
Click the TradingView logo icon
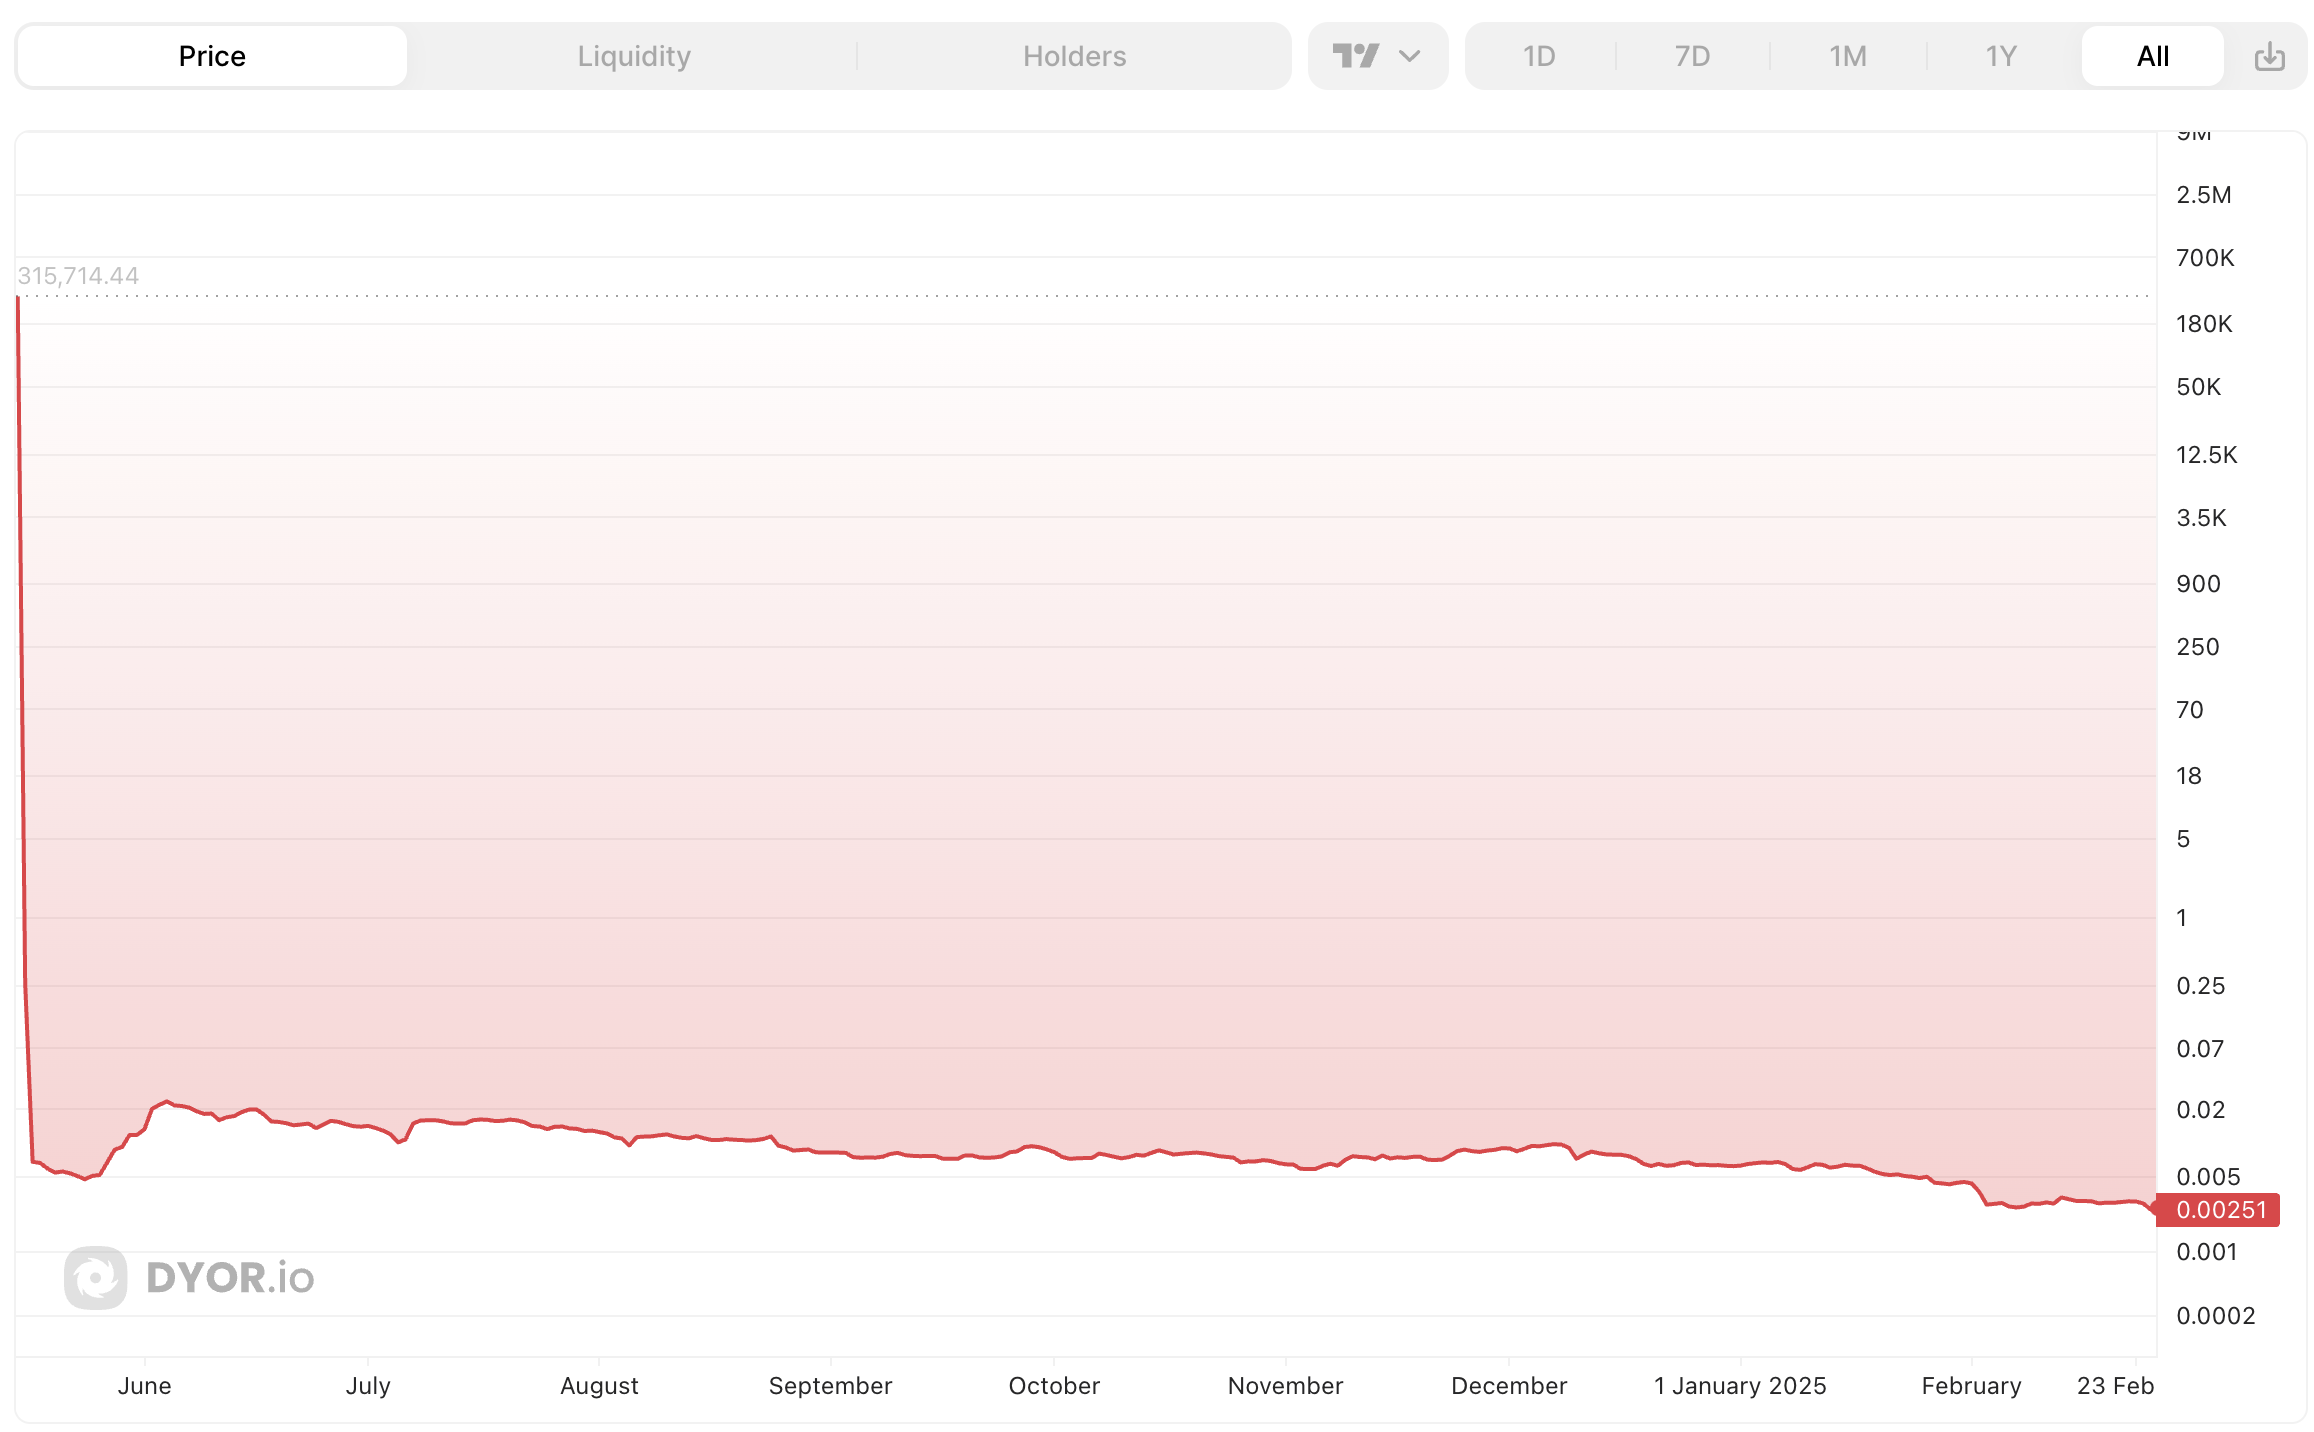(1356, 56)
